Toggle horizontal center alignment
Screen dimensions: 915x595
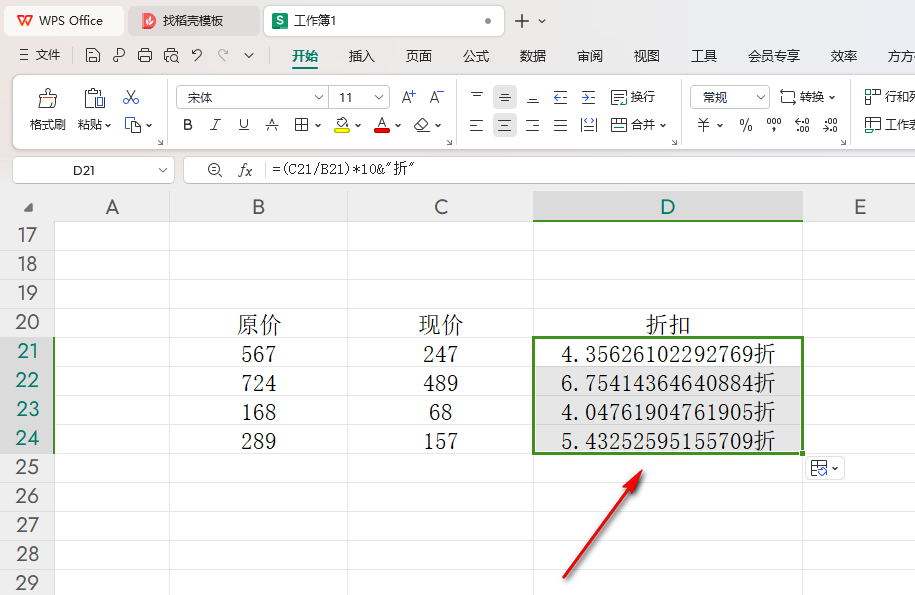[x=505, y=125]
